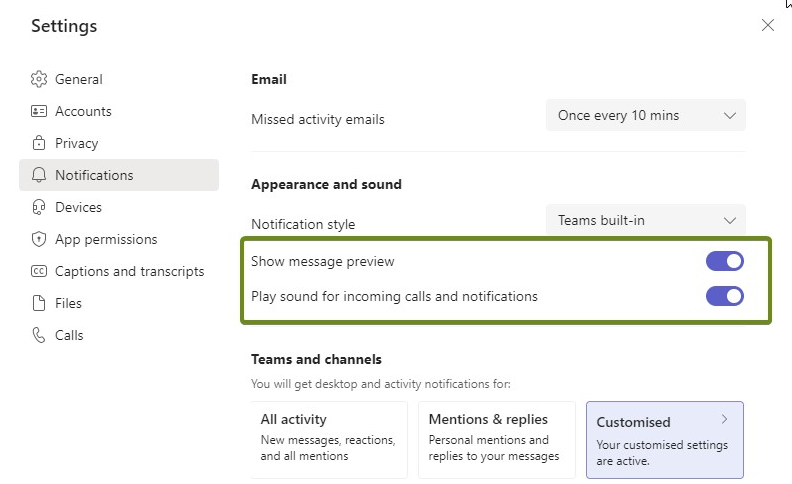Click the Files document icon
The height and width of the screenshot is (484, 792).
tap(39, 303)
